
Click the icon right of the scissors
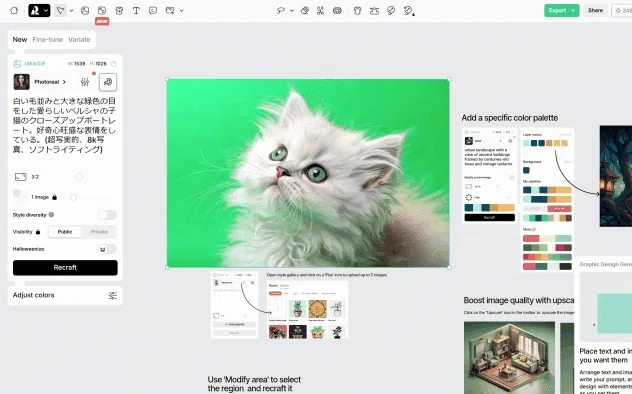337,10
